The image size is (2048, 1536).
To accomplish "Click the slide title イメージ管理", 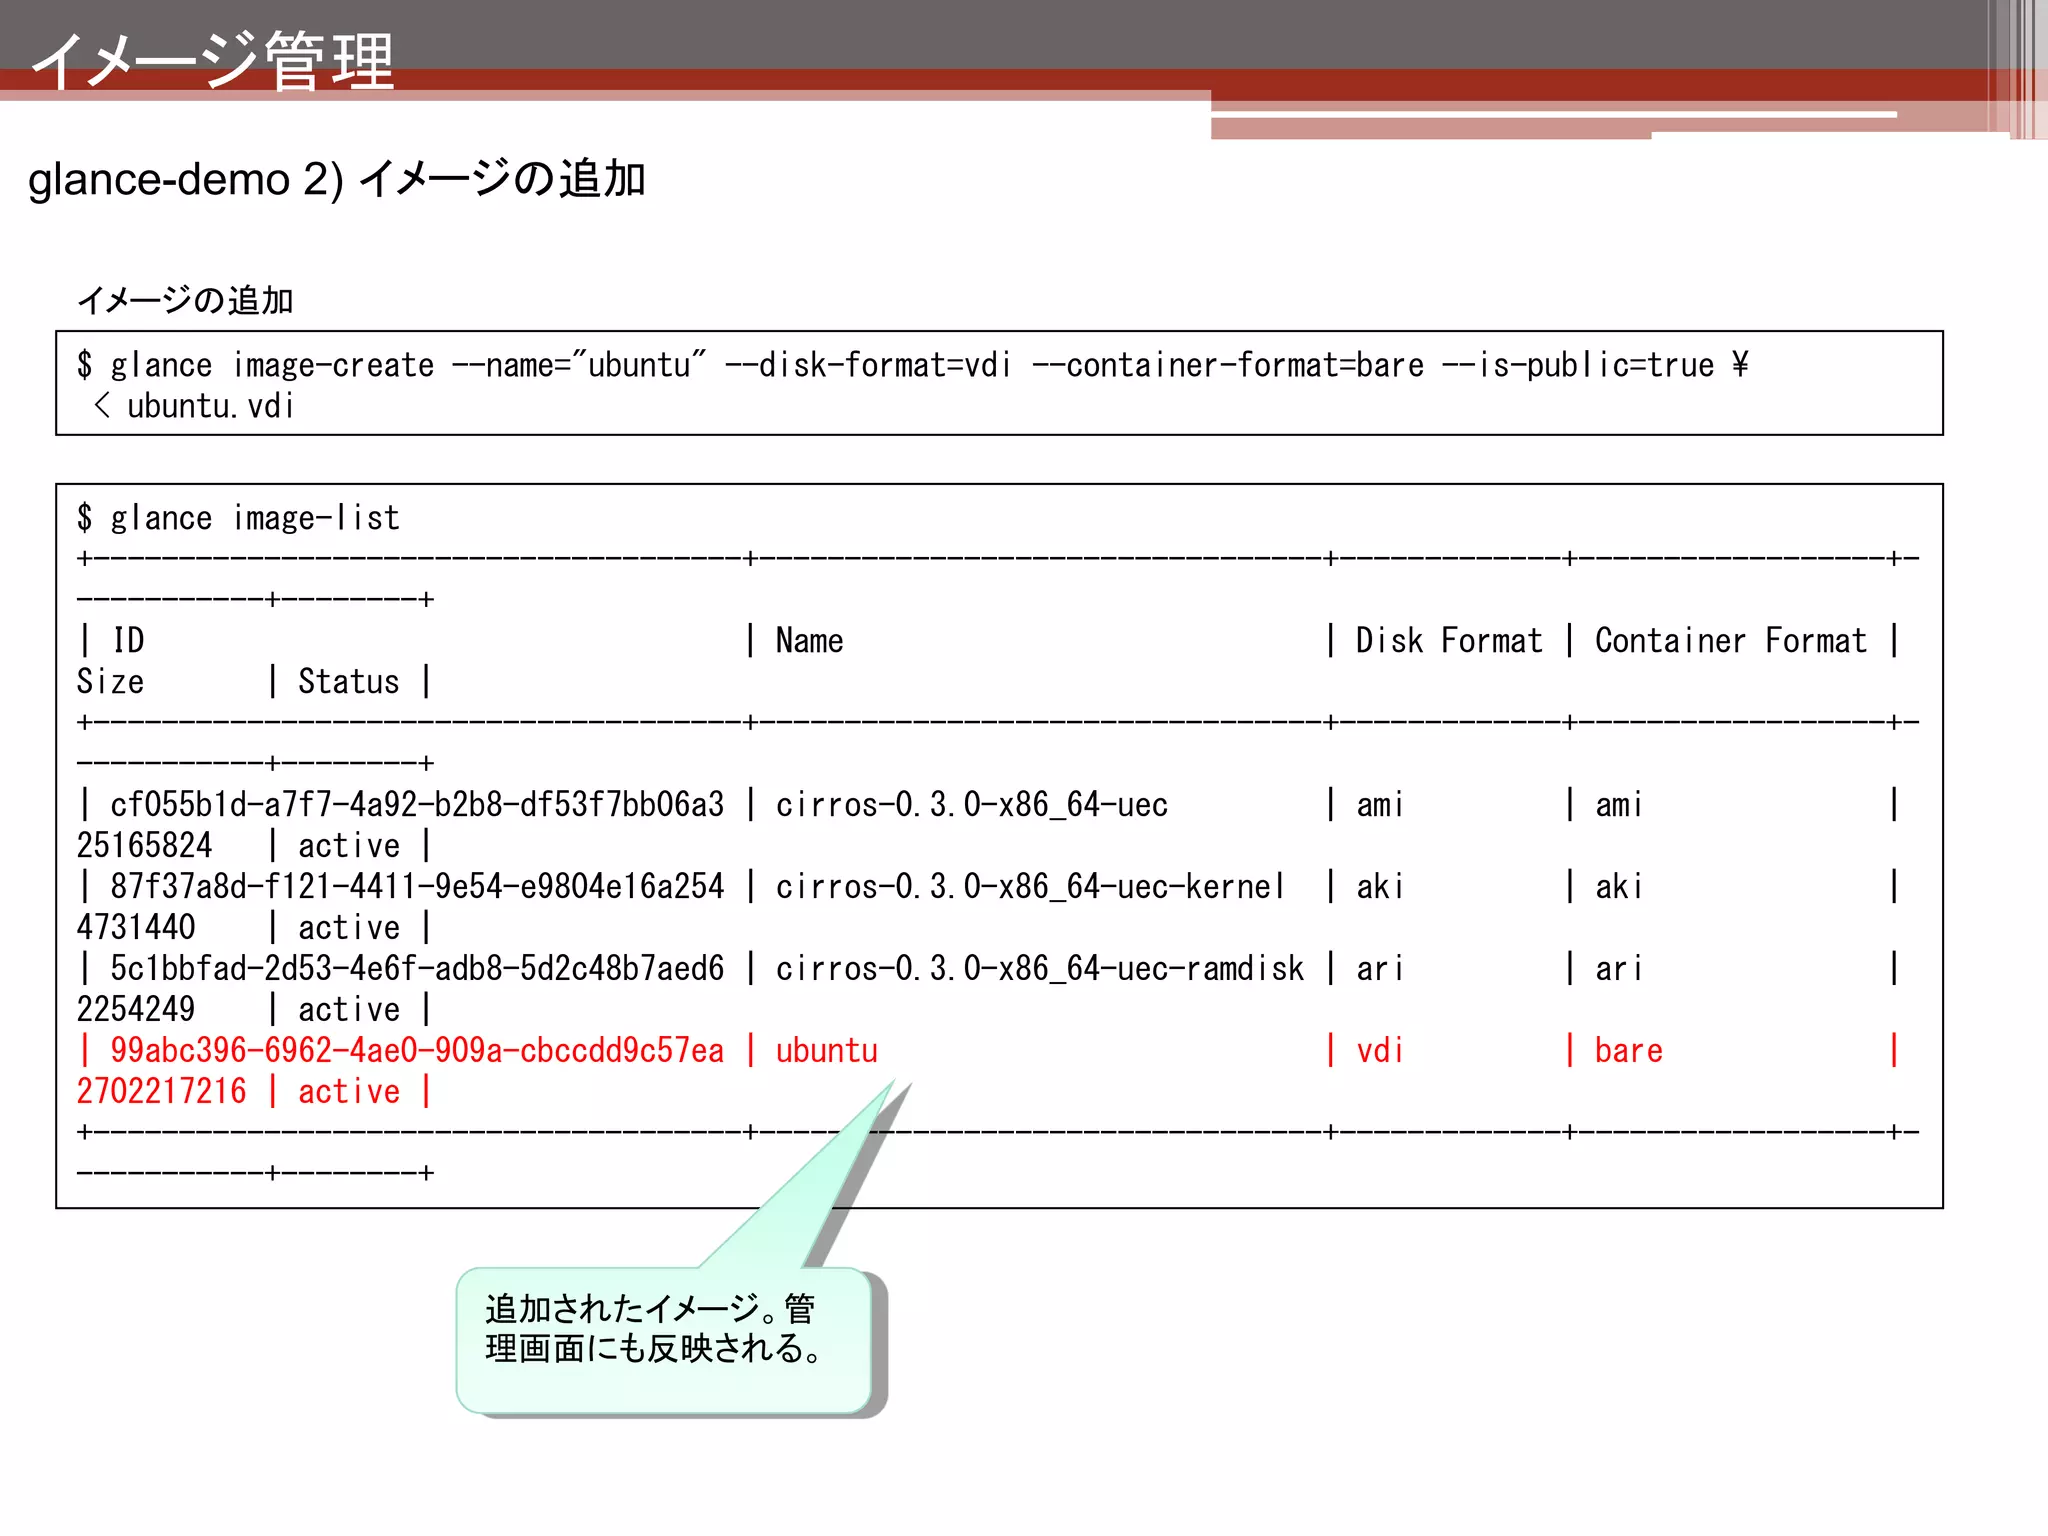I will (x=212, y=61).
